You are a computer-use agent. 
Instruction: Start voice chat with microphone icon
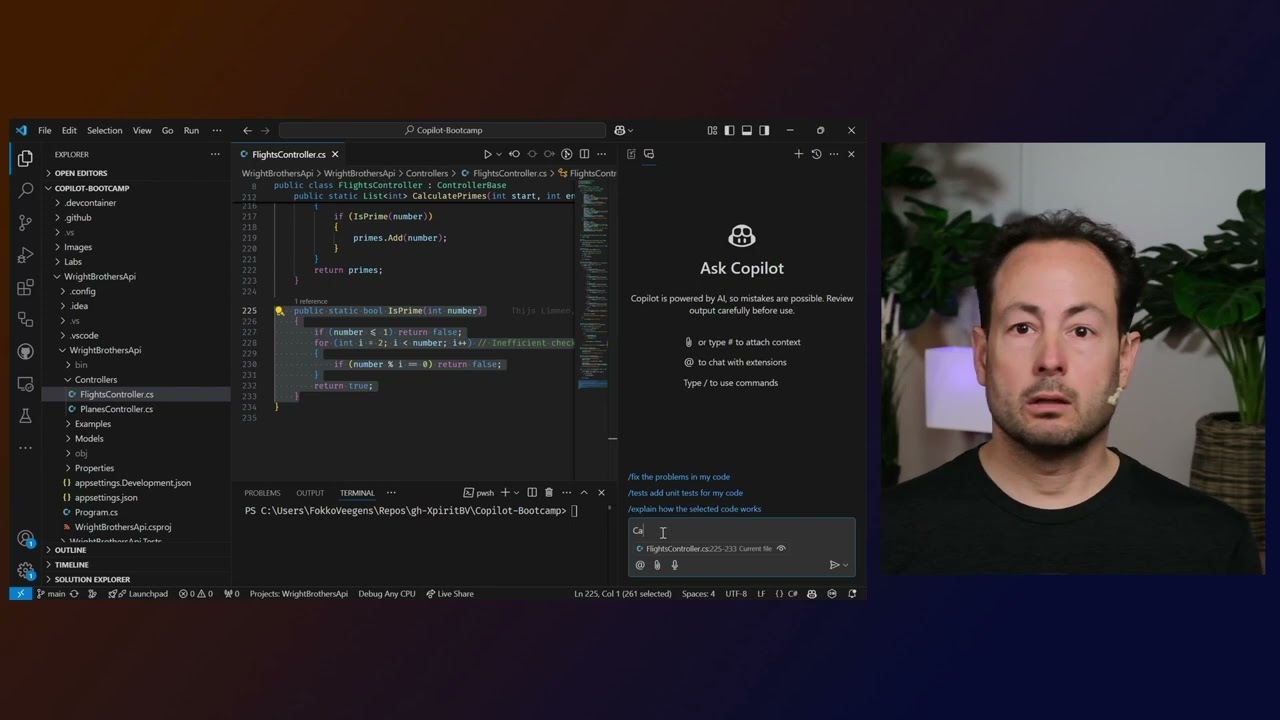[x=675, y=565]
